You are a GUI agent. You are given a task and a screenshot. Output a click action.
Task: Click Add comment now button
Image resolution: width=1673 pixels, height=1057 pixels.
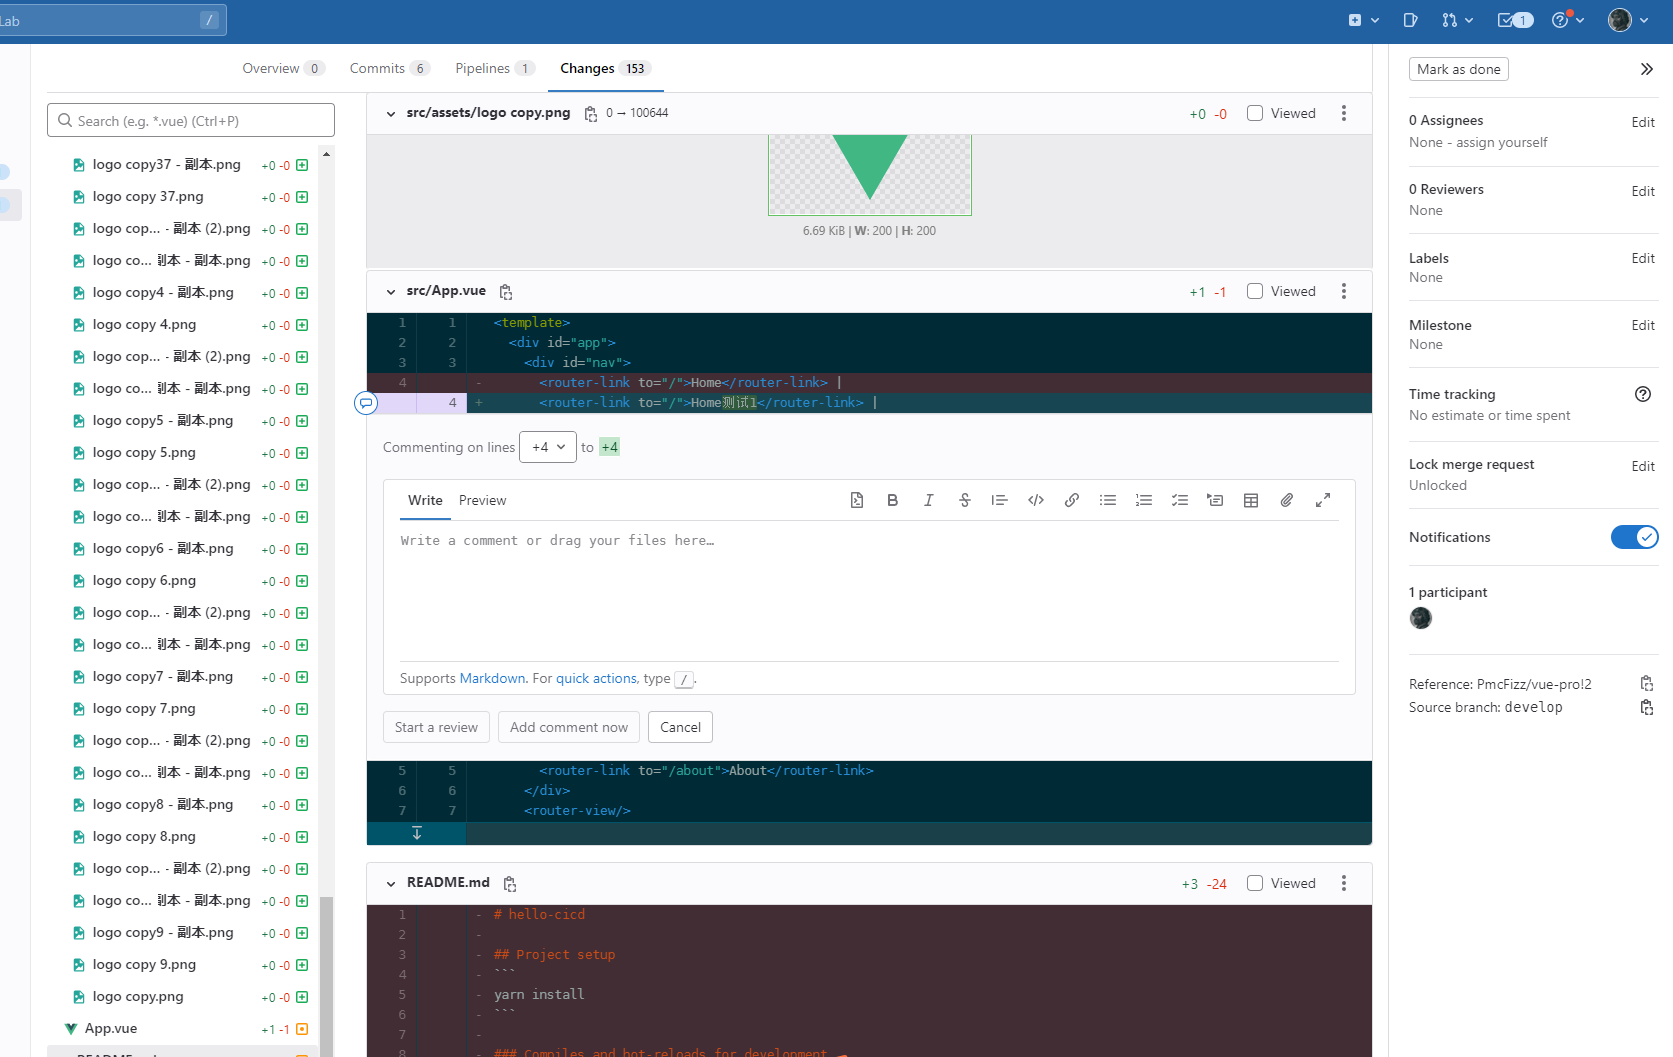pos(569,727)
